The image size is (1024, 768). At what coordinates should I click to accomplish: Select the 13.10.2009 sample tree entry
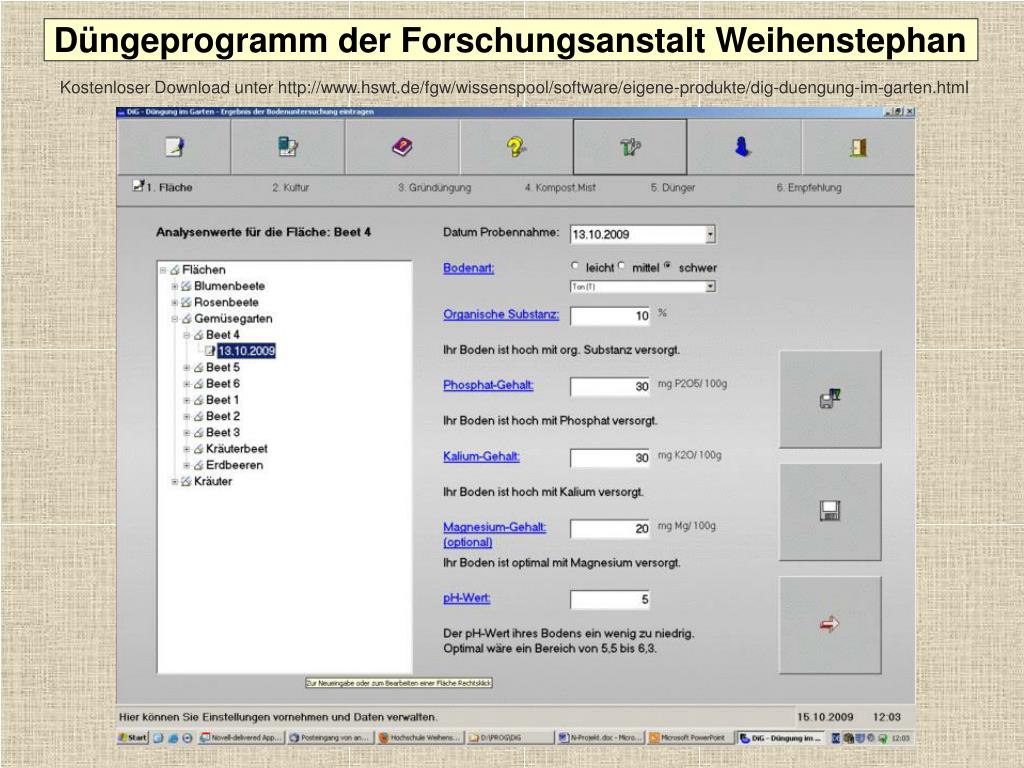[246, 351]
